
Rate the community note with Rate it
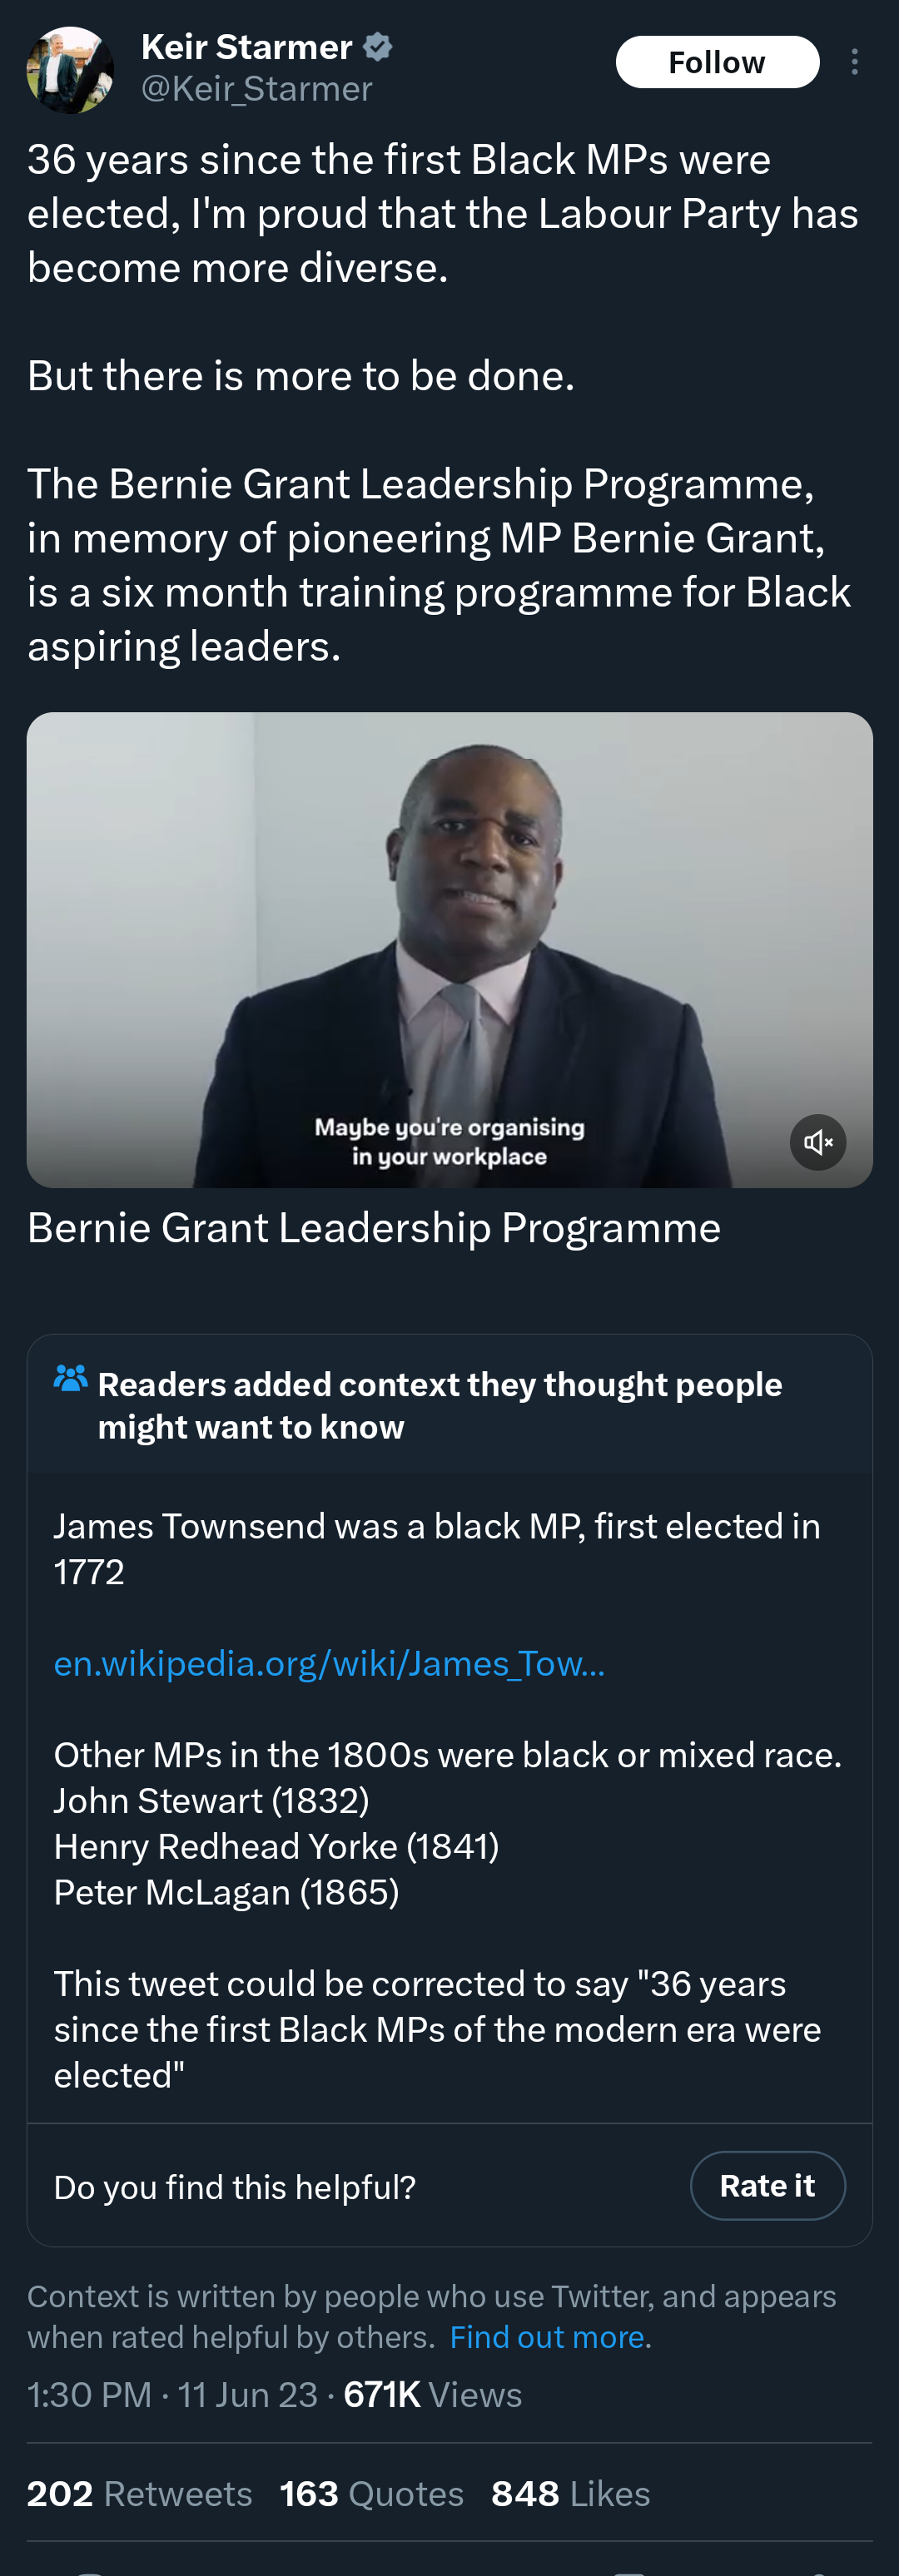tap(768, 2185)
